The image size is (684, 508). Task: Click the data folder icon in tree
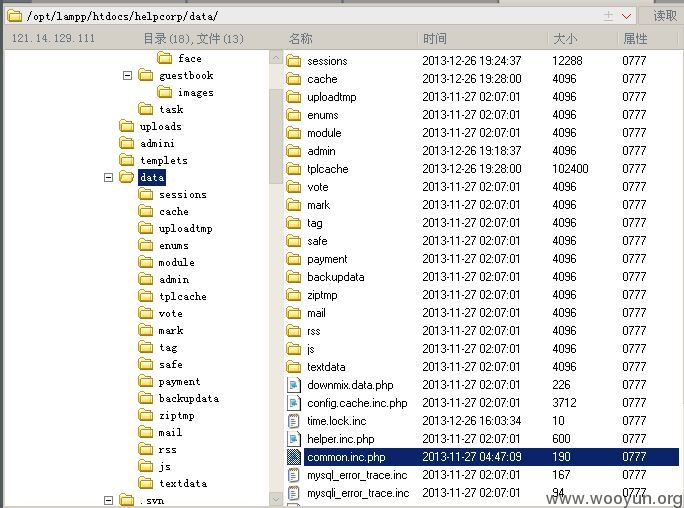[x=127, y=177]
